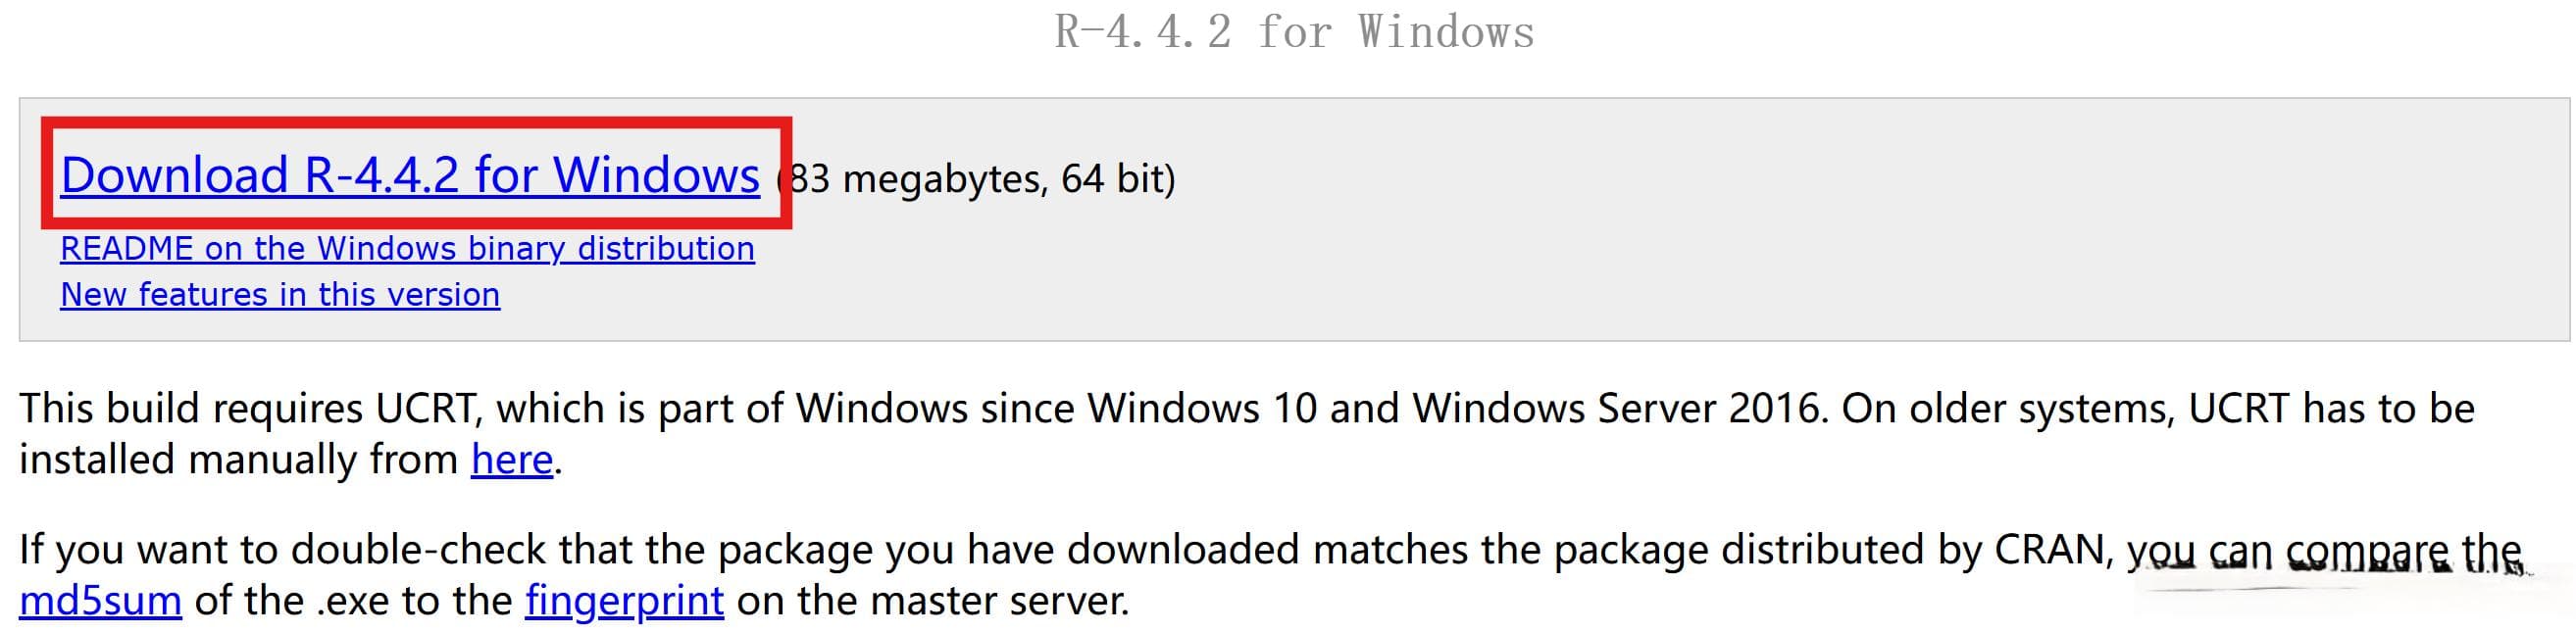The image size is (2576, 632).
Task: Click the 'On older systems' text
Action: 2008,408
